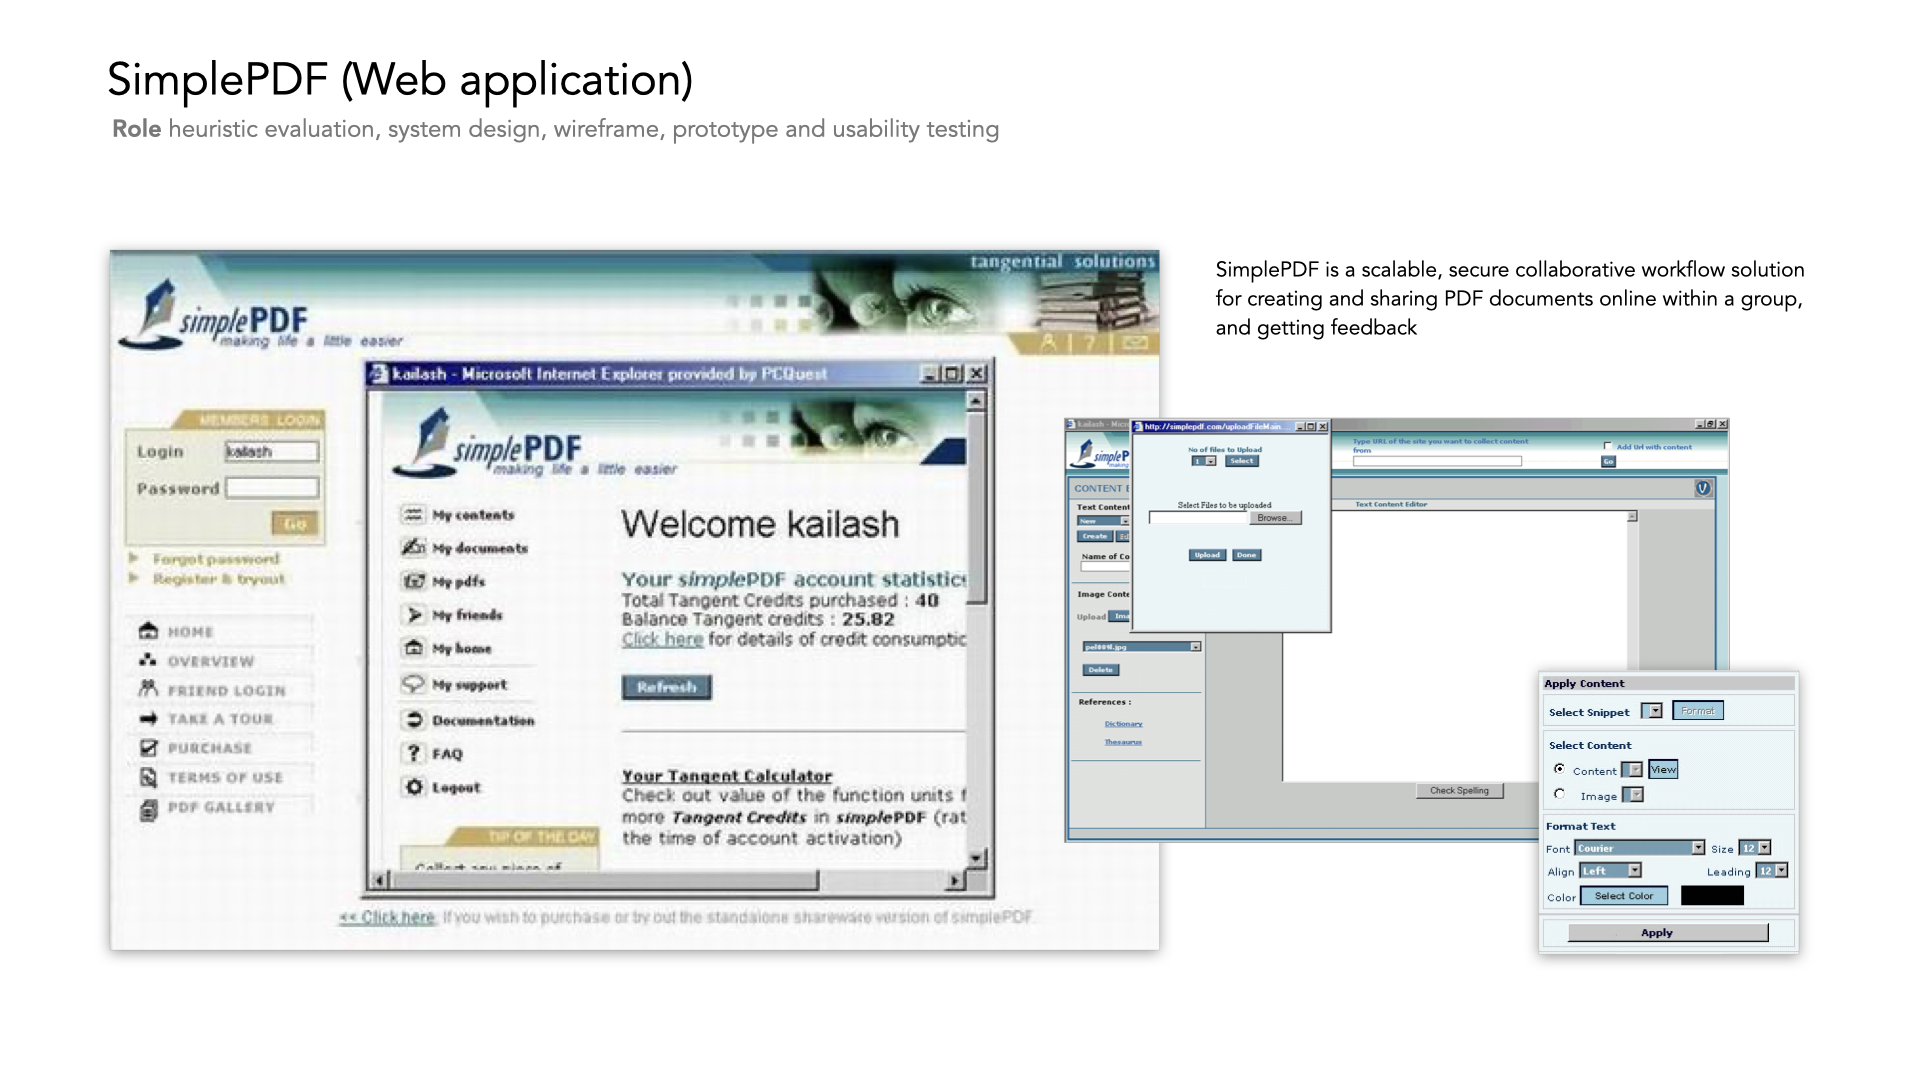Select the Image radio button
The height and width of the screenshot is (1080, 1920).
coord(1560,794)
